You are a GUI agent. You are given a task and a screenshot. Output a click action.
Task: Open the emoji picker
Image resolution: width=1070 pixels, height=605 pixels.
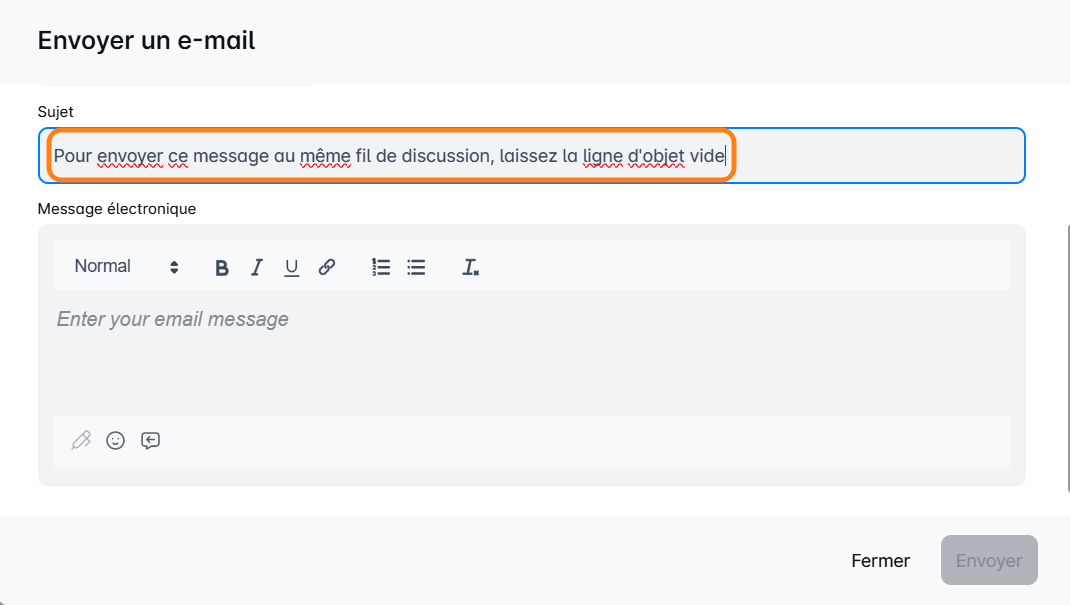click(x=116, y=440)
